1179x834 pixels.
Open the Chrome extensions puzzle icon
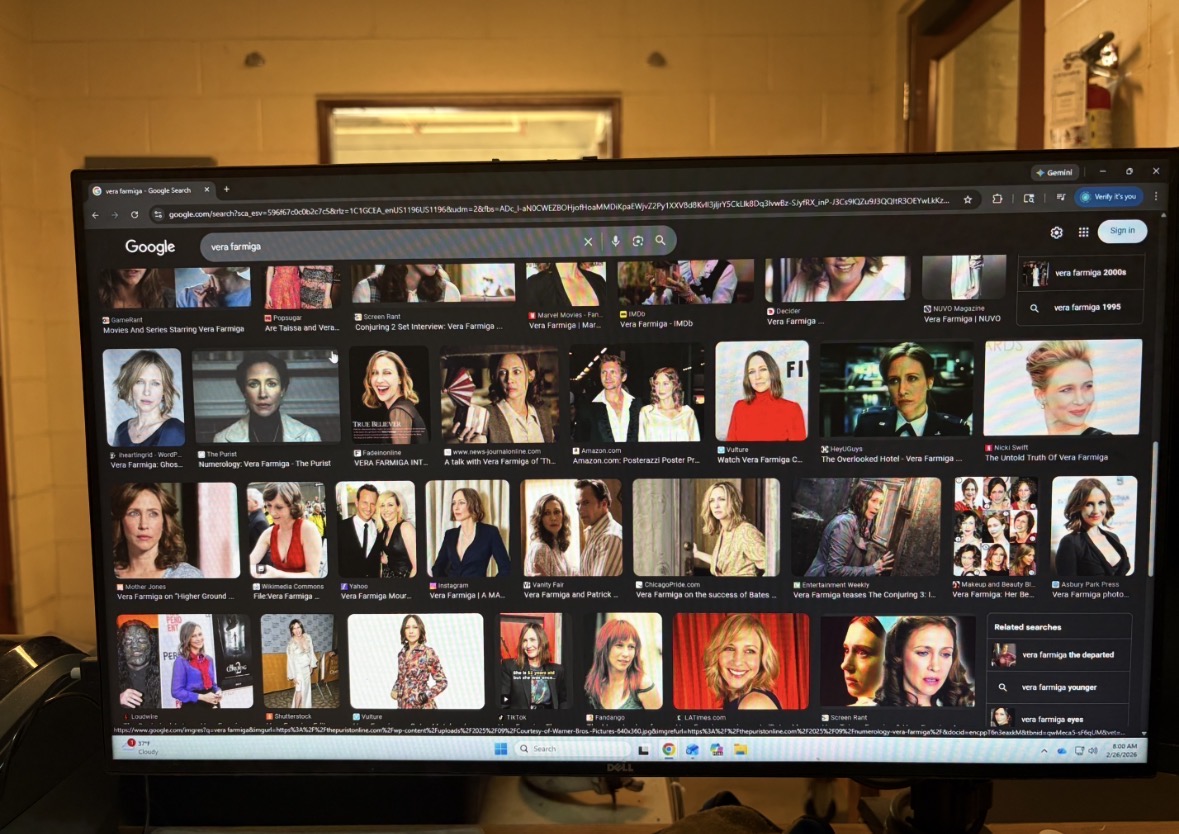(x=997, y=199)
